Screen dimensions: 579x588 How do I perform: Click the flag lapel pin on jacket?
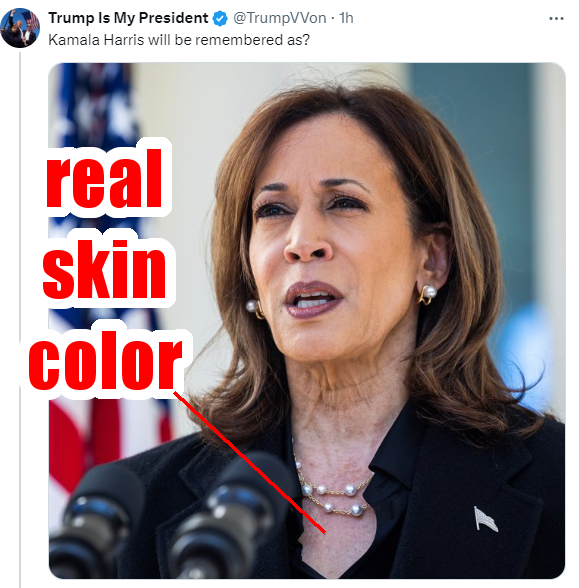pyautogui.click(x=485, y=519)
